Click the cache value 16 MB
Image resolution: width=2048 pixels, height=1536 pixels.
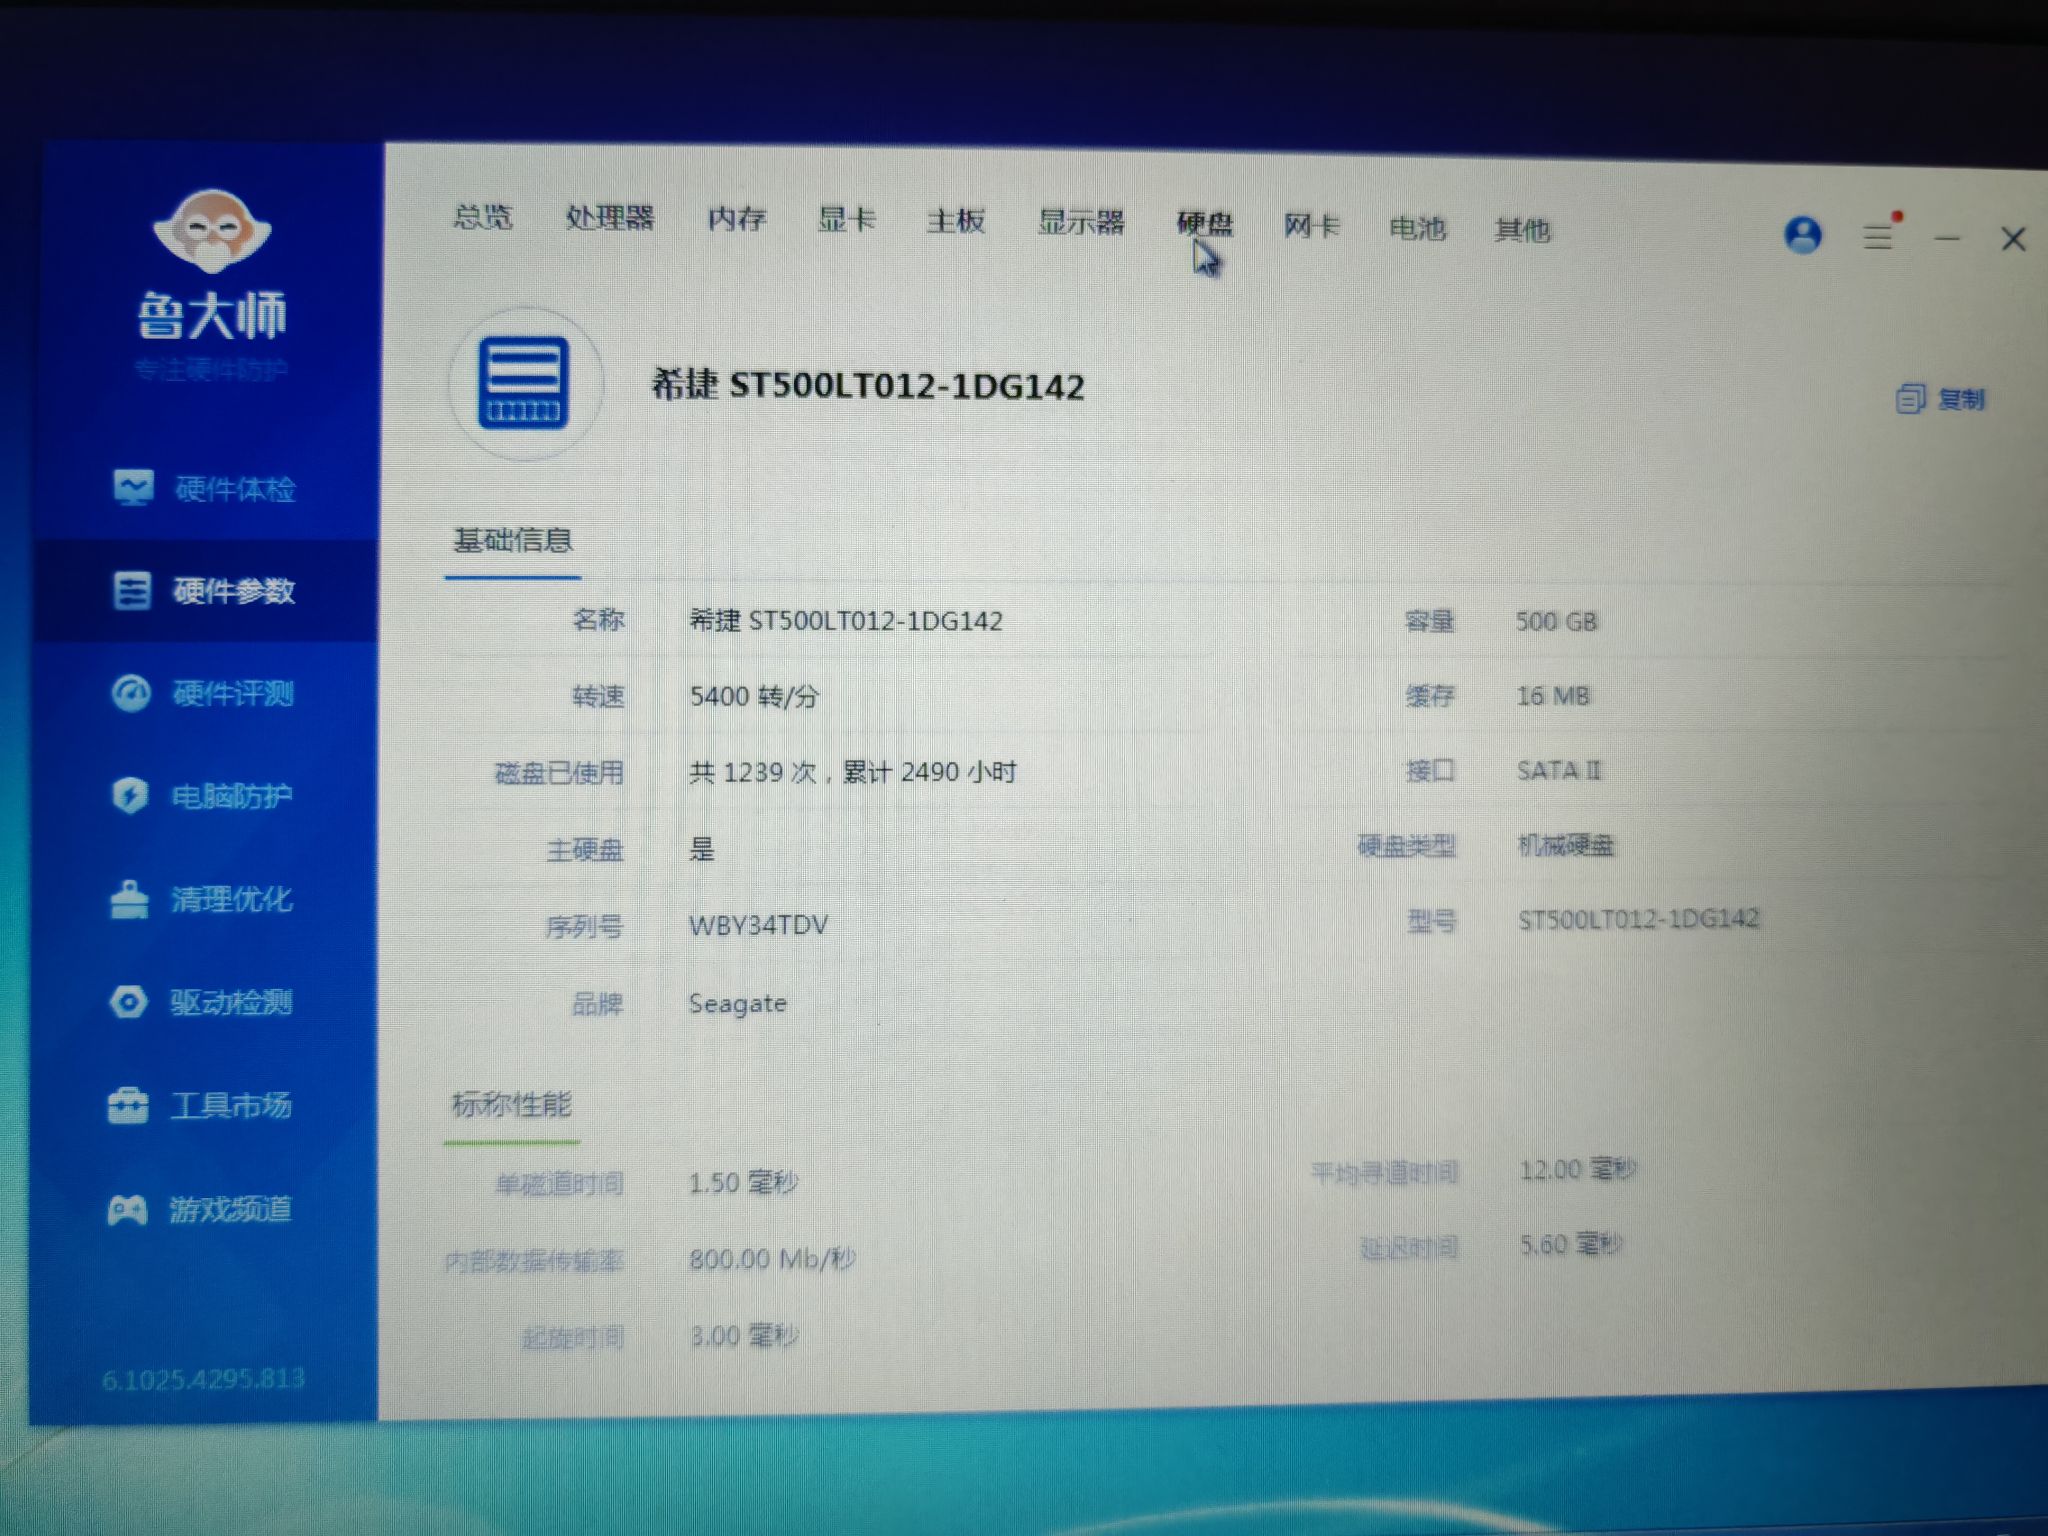pyautogui.click(x=1553, y=696)
